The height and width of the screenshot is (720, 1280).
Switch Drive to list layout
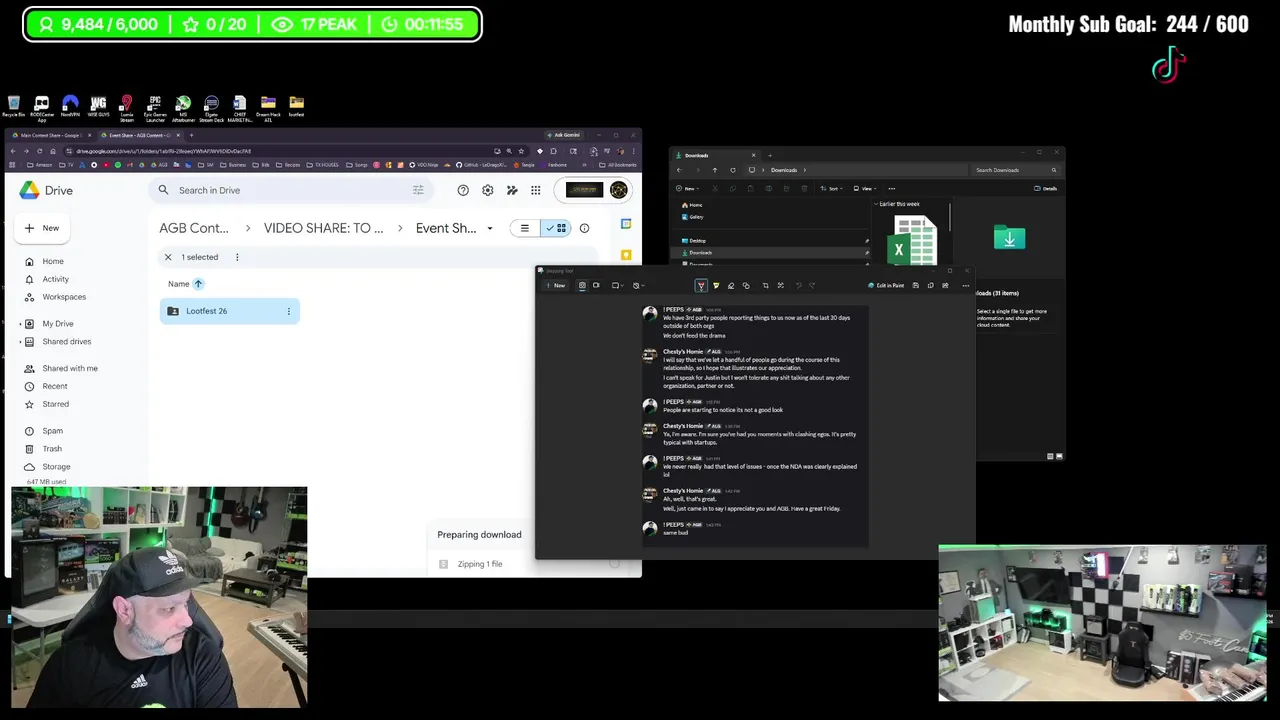[x=524, y=228]
